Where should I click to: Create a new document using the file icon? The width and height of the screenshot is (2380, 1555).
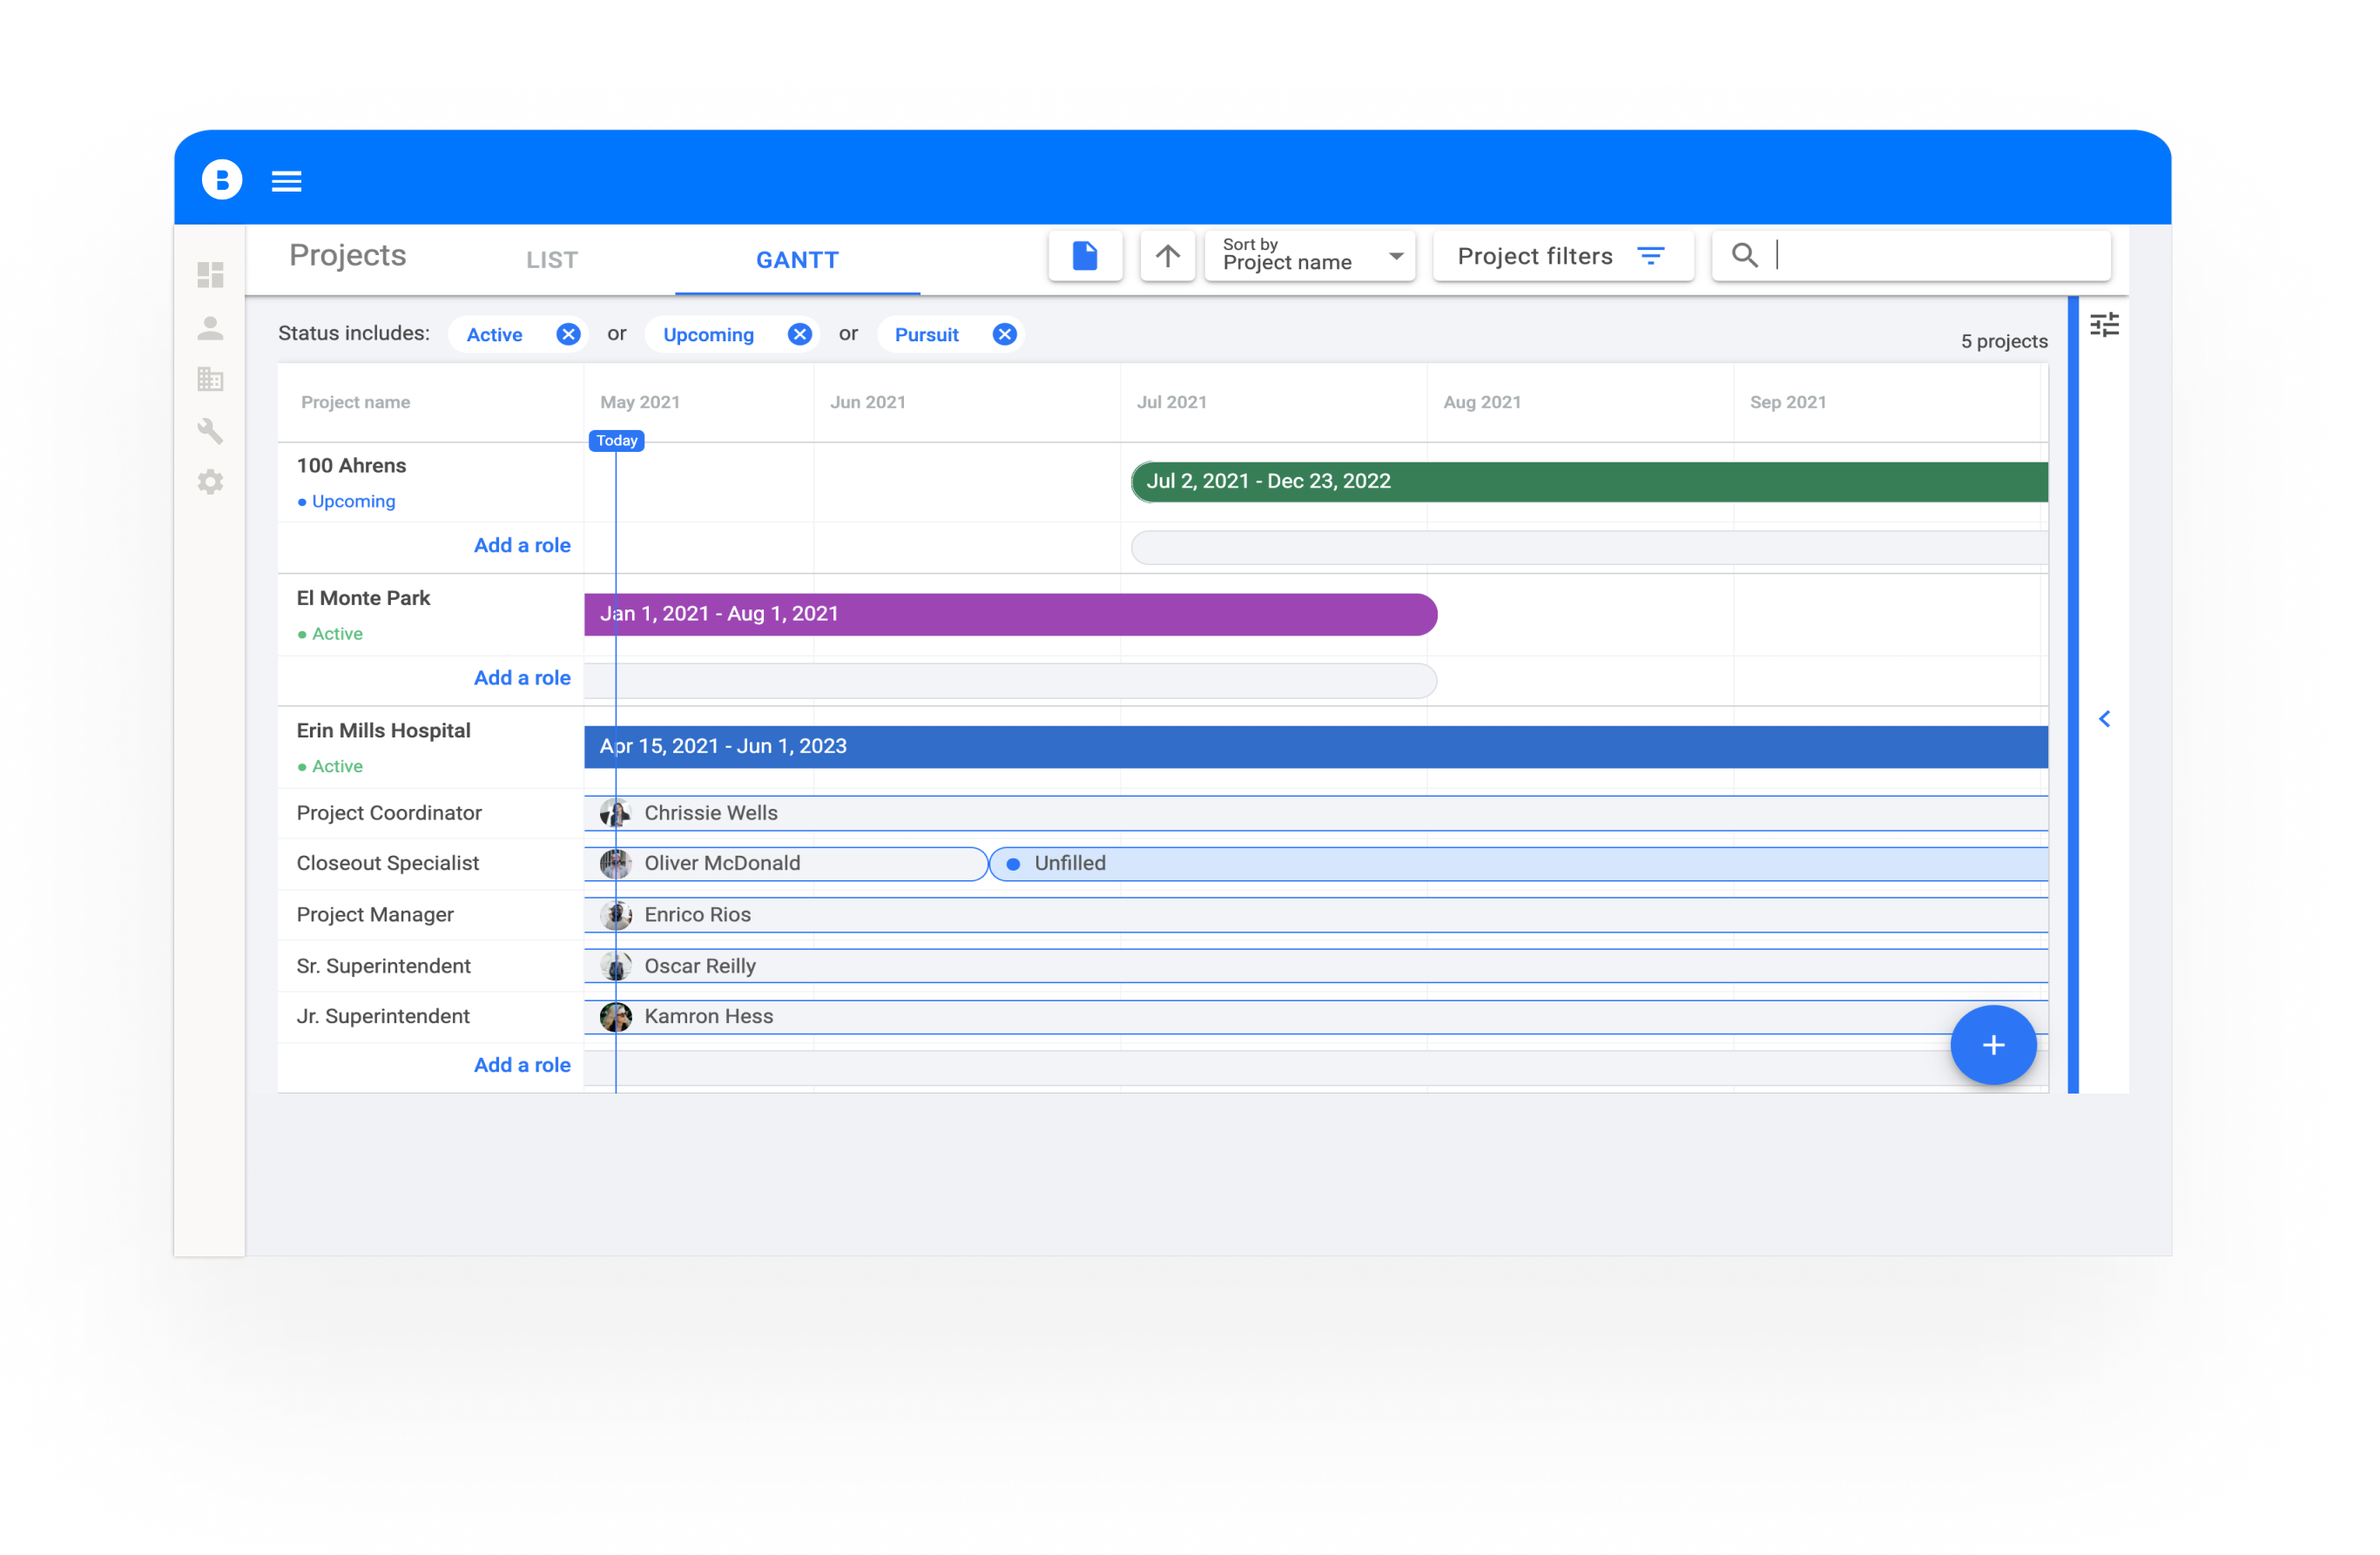[1085, 256]
